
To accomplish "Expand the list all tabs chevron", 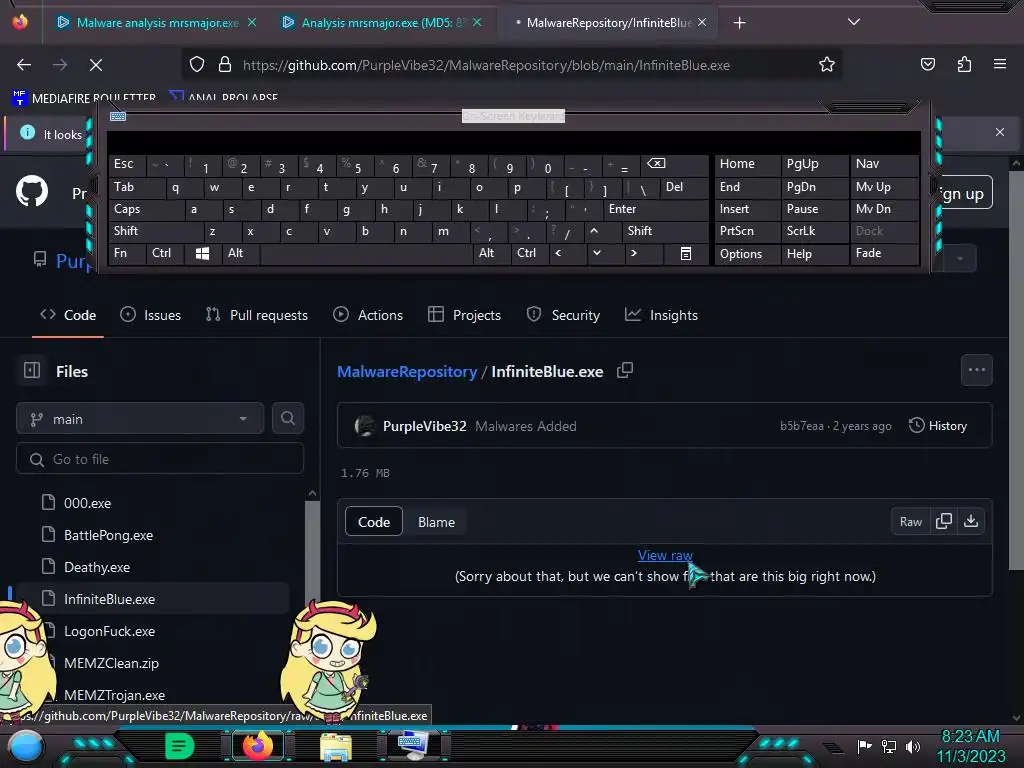I will pyautogui.click(x=854, y=22).
